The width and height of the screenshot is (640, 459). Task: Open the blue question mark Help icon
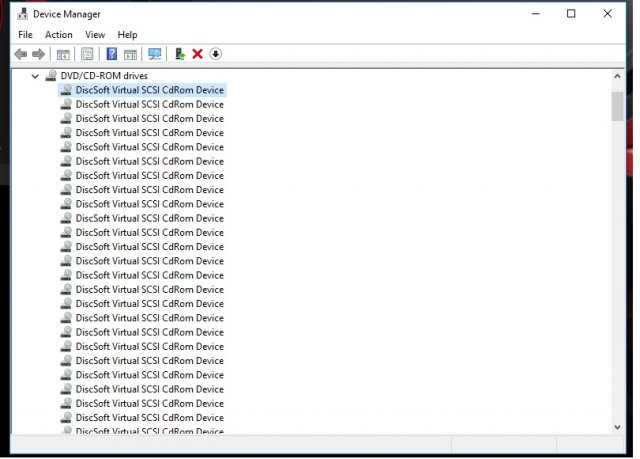[111, 54]
